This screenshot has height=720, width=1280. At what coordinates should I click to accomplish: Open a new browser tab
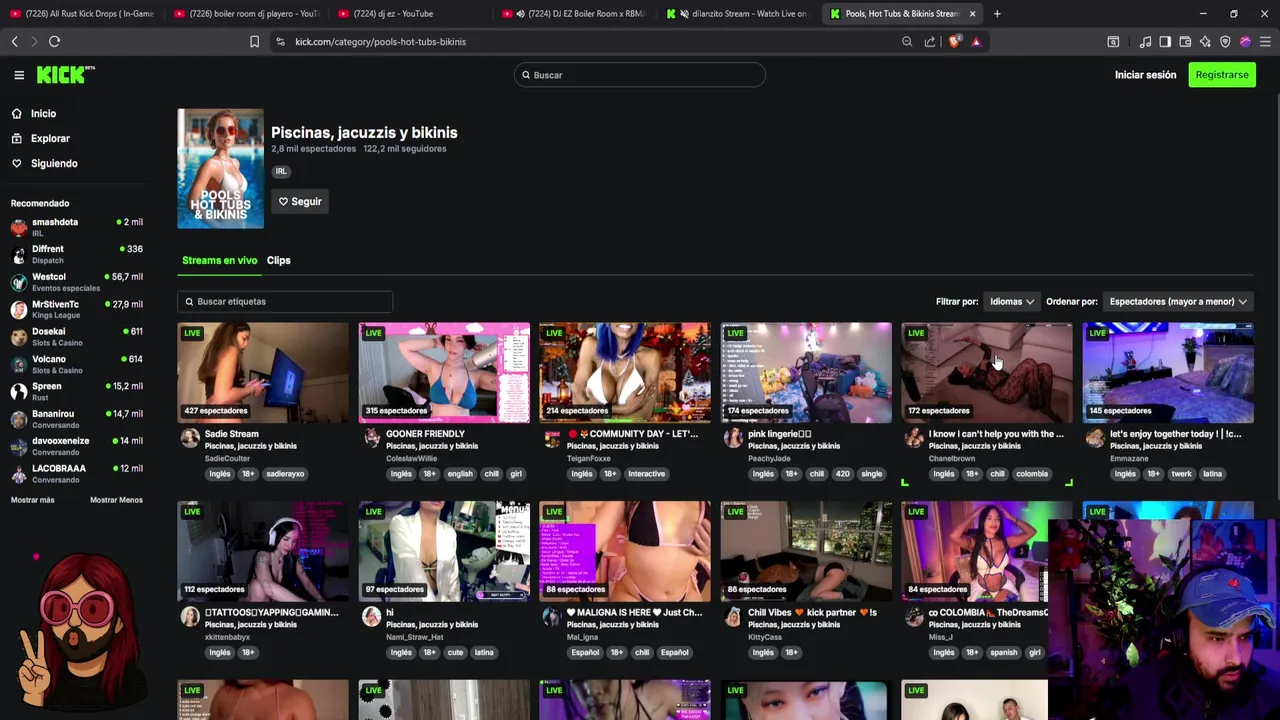(997, 13)
